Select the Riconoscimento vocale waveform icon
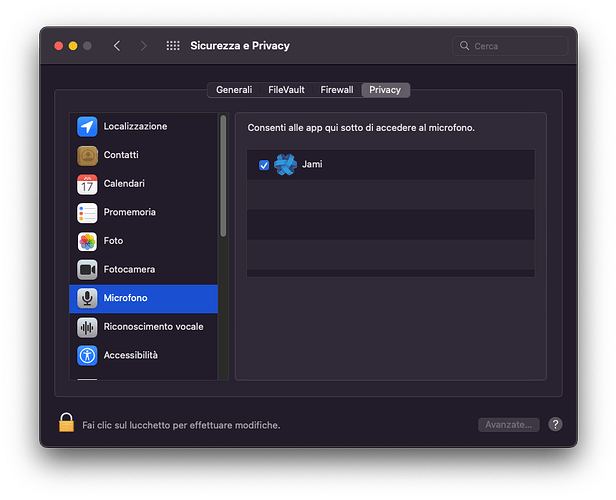 coord(87,327)
